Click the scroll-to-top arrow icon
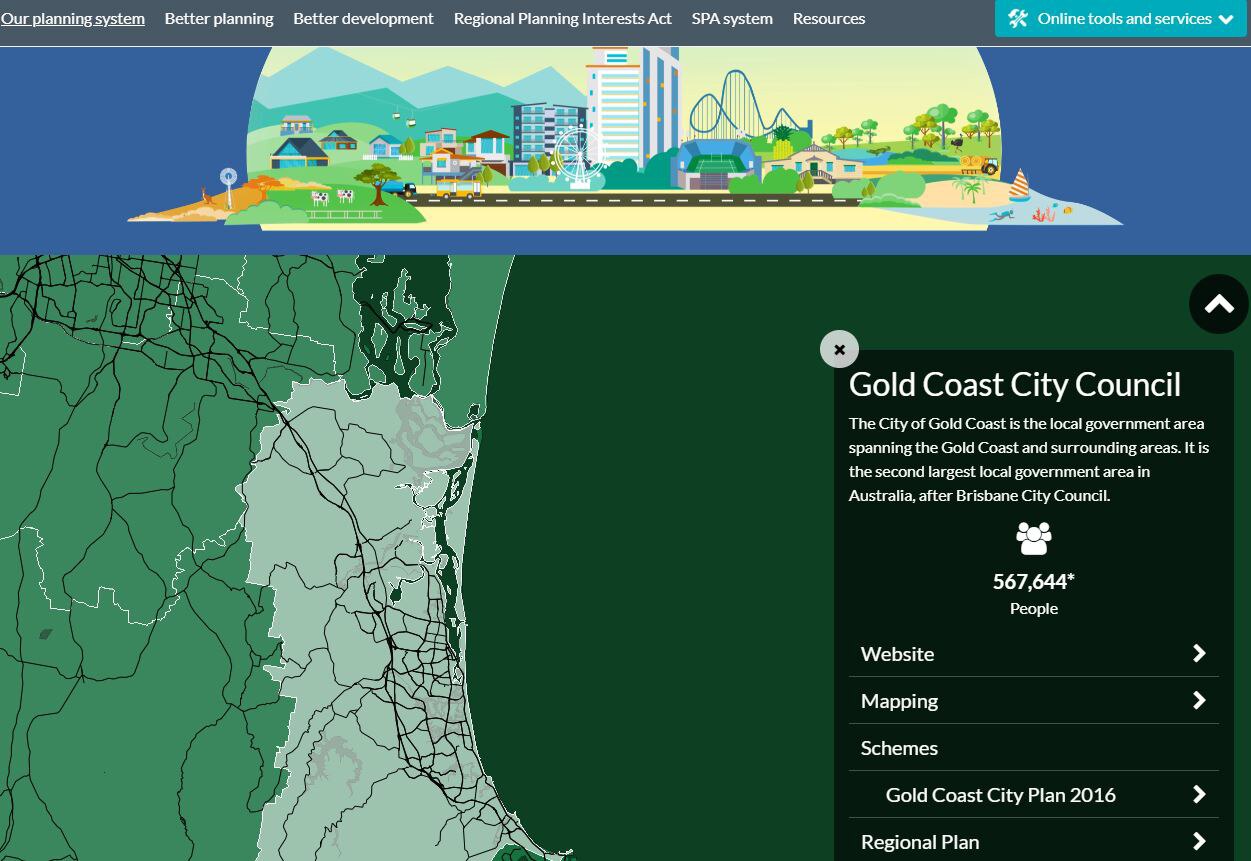Image resolution: width=1251 pixels, height=861 pixels. pyautogui.click(x=1218, y=303)
